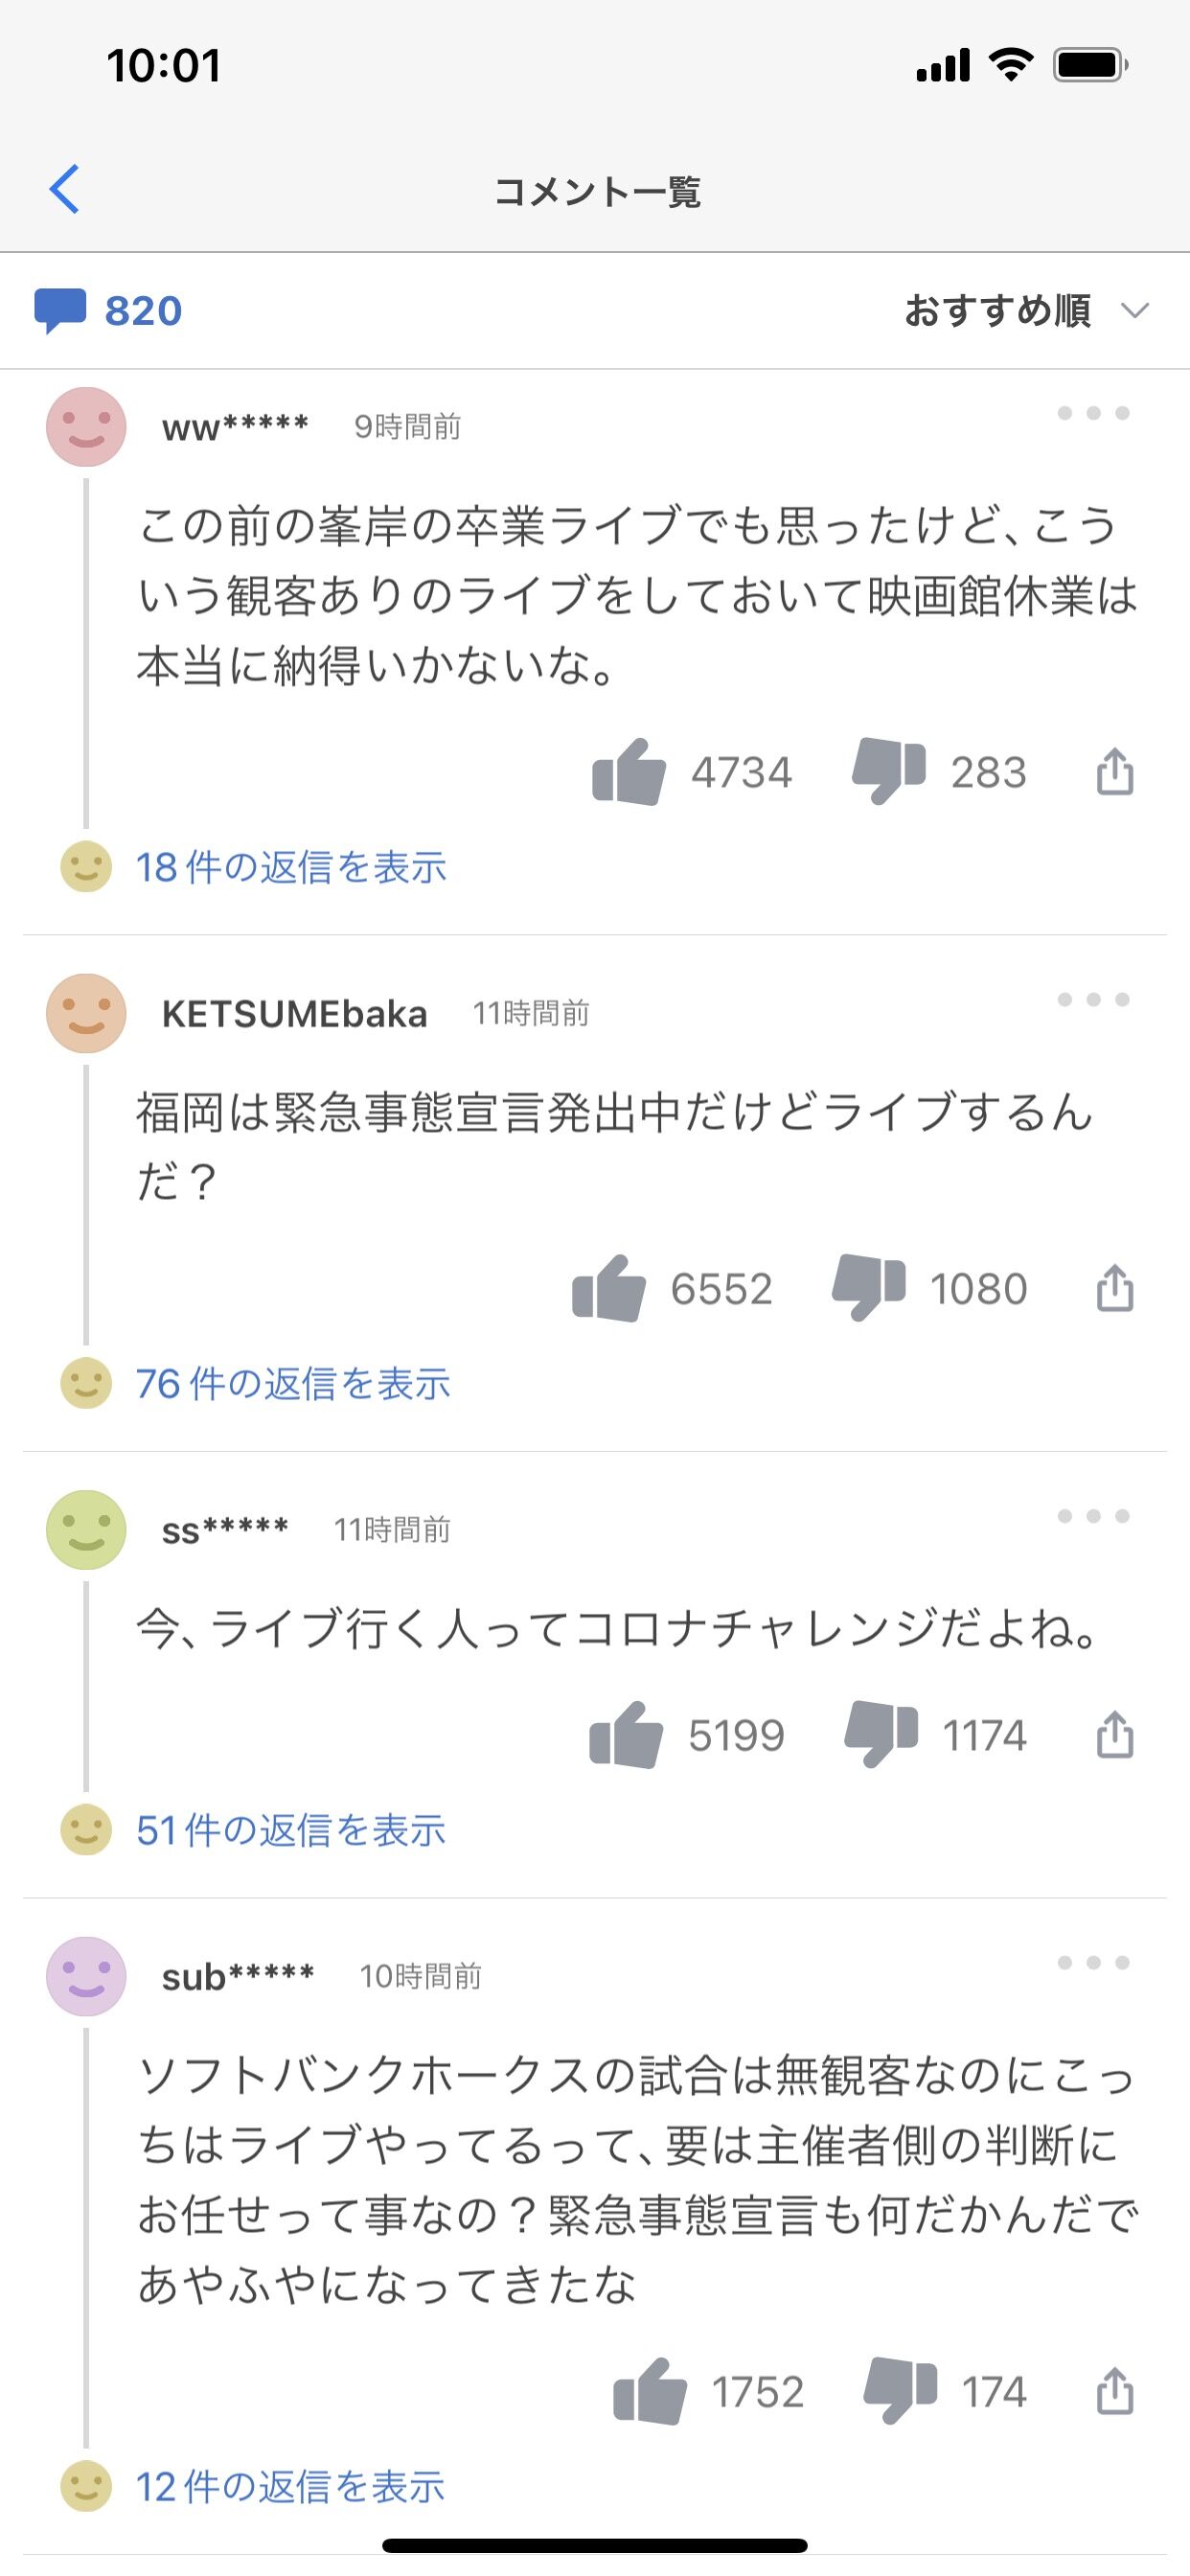Open the three-dot menu on ww***** comment

[x=1093, y=413]
